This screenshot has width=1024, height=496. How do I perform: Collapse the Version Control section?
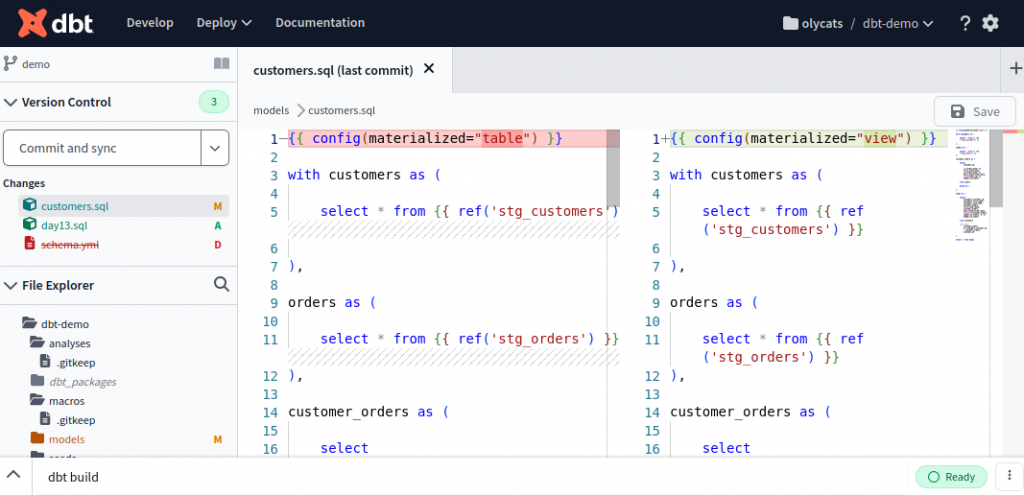click(x=10, y=102)
